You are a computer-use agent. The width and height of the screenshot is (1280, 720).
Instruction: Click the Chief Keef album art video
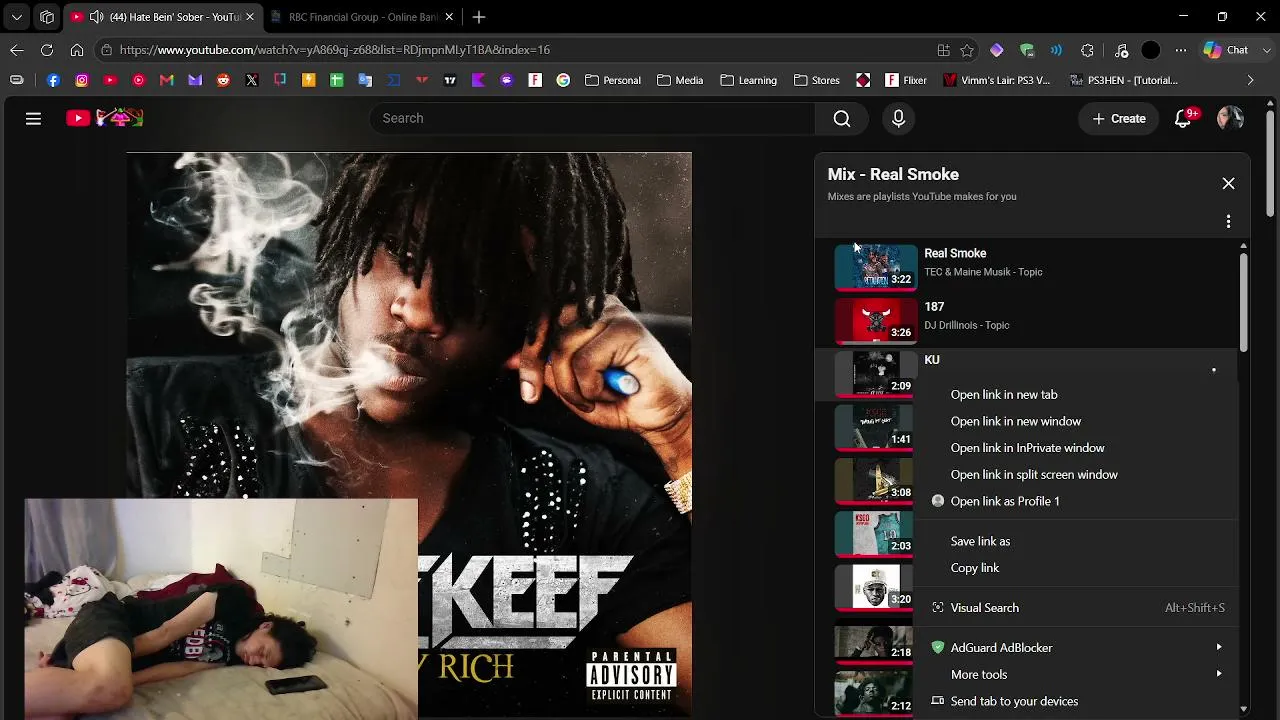(x=409, y=435)
